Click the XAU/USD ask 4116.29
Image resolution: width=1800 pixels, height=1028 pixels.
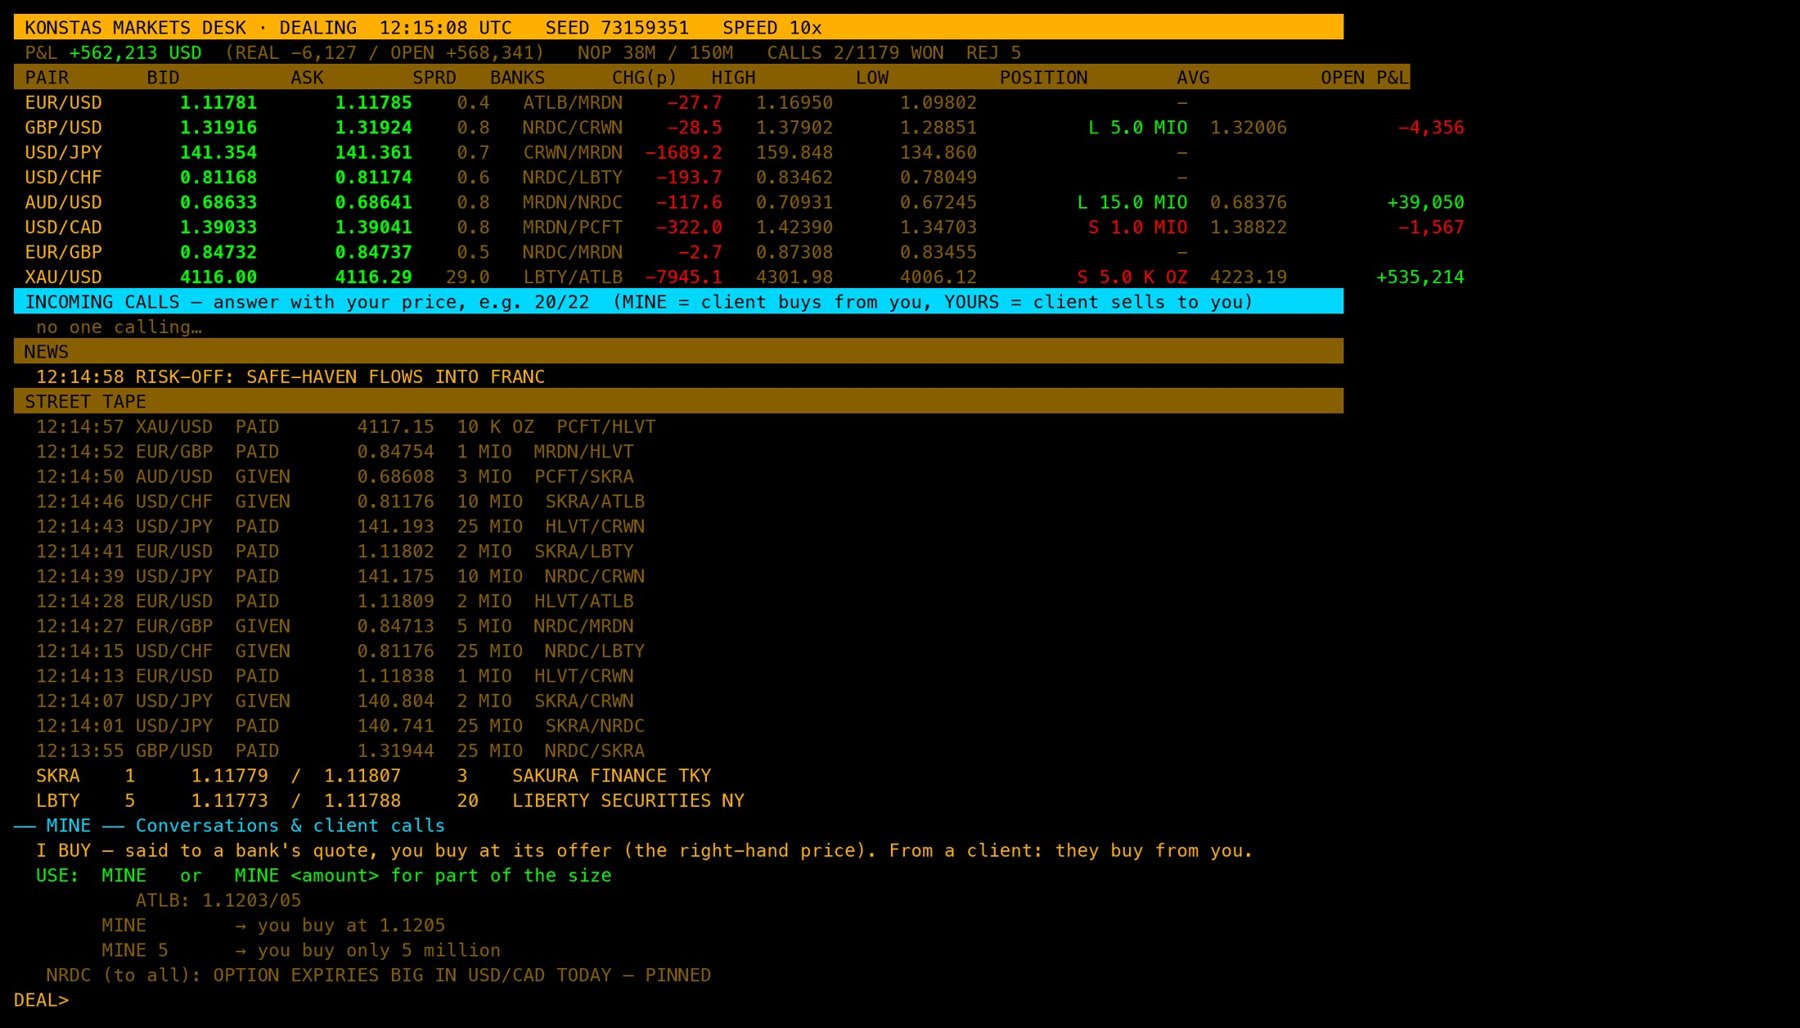(x=373, y=277)
